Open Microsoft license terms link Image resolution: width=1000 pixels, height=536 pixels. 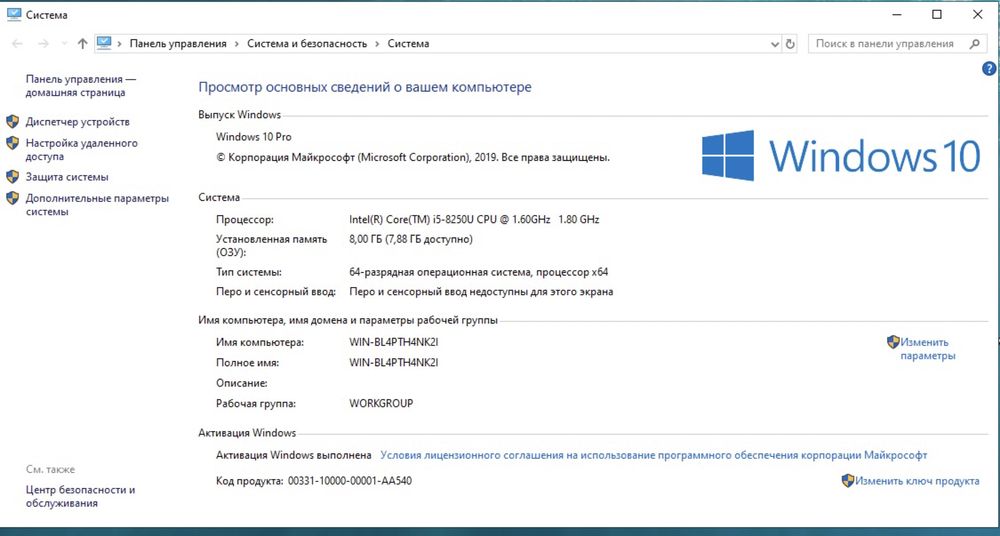(x=654, y=455)
